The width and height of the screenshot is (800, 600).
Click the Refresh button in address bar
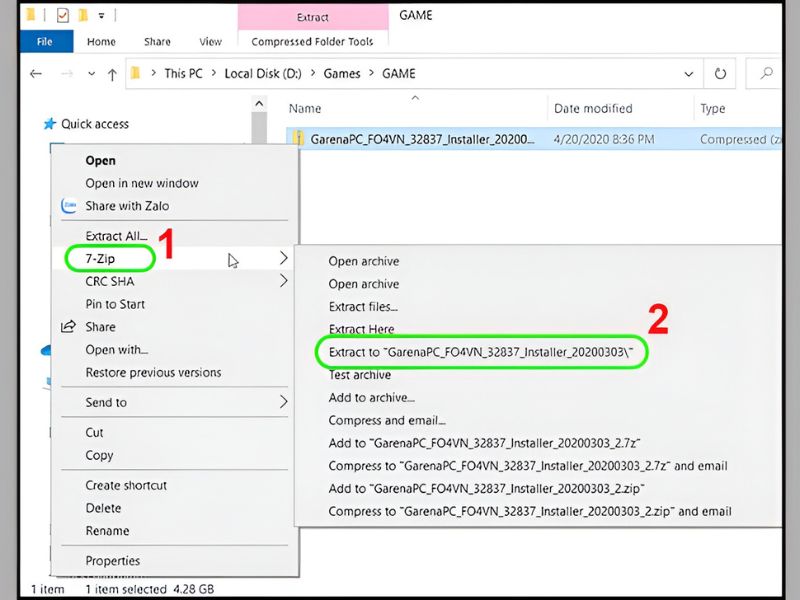click(x=719, y=74)
